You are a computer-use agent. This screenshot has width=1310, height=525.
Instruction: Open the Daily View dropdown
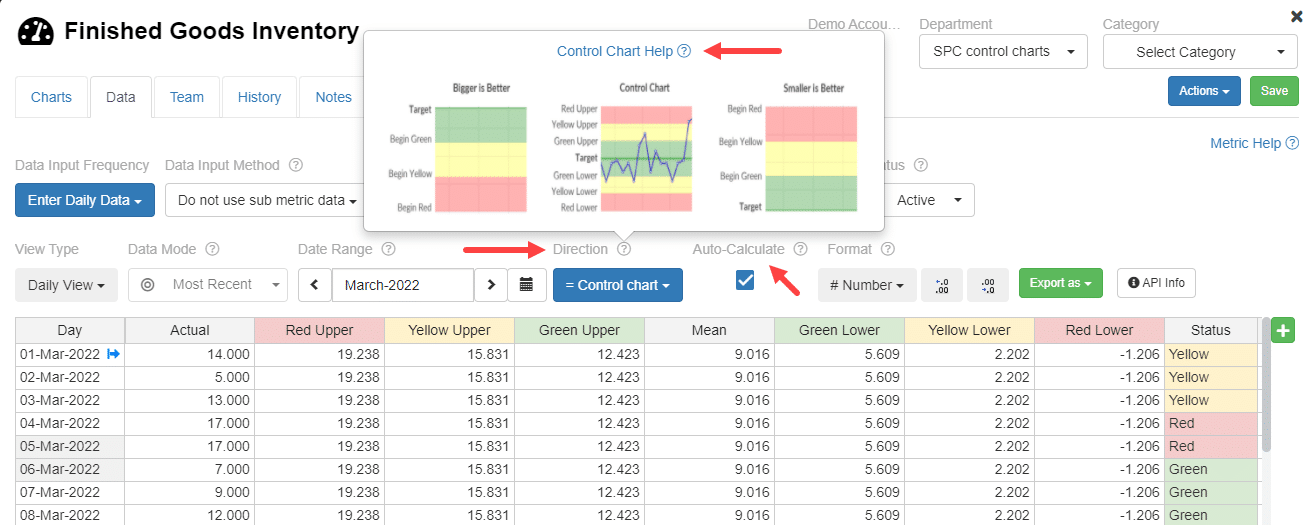click(x=66, y=285)
